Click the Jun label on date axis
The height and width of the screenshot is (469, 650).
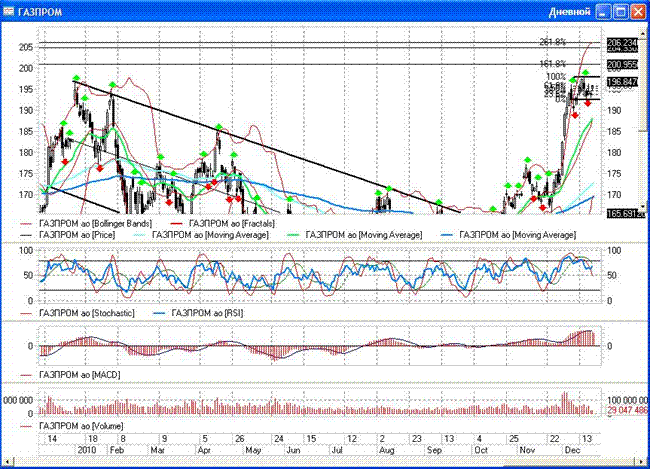pyautogui.click(x=293, y=450)
